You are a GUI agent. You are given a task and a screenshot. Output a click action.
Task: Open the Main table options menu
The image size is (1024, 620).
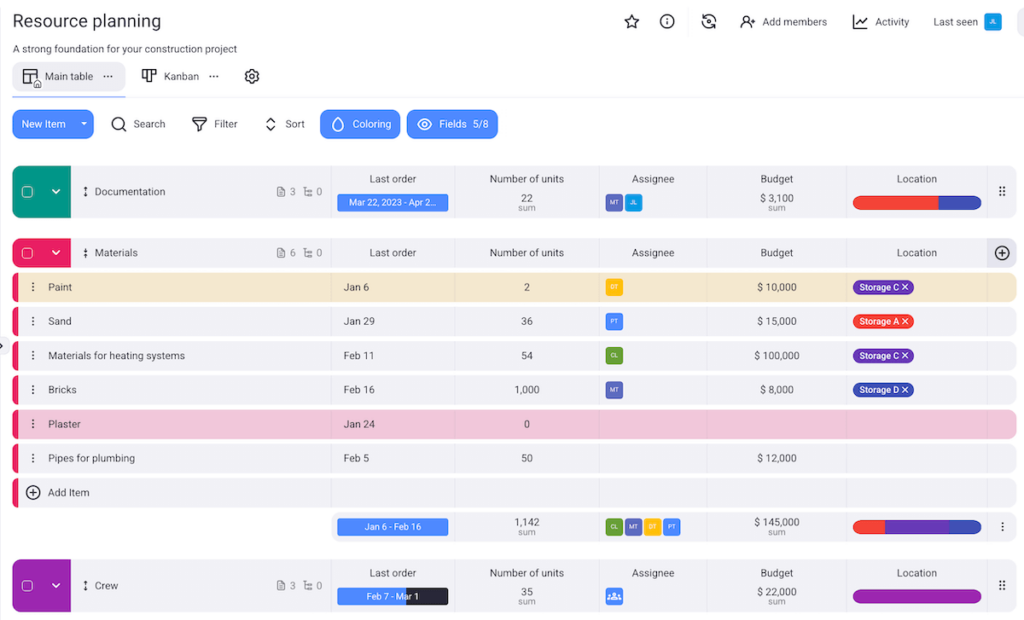(108, 76)
